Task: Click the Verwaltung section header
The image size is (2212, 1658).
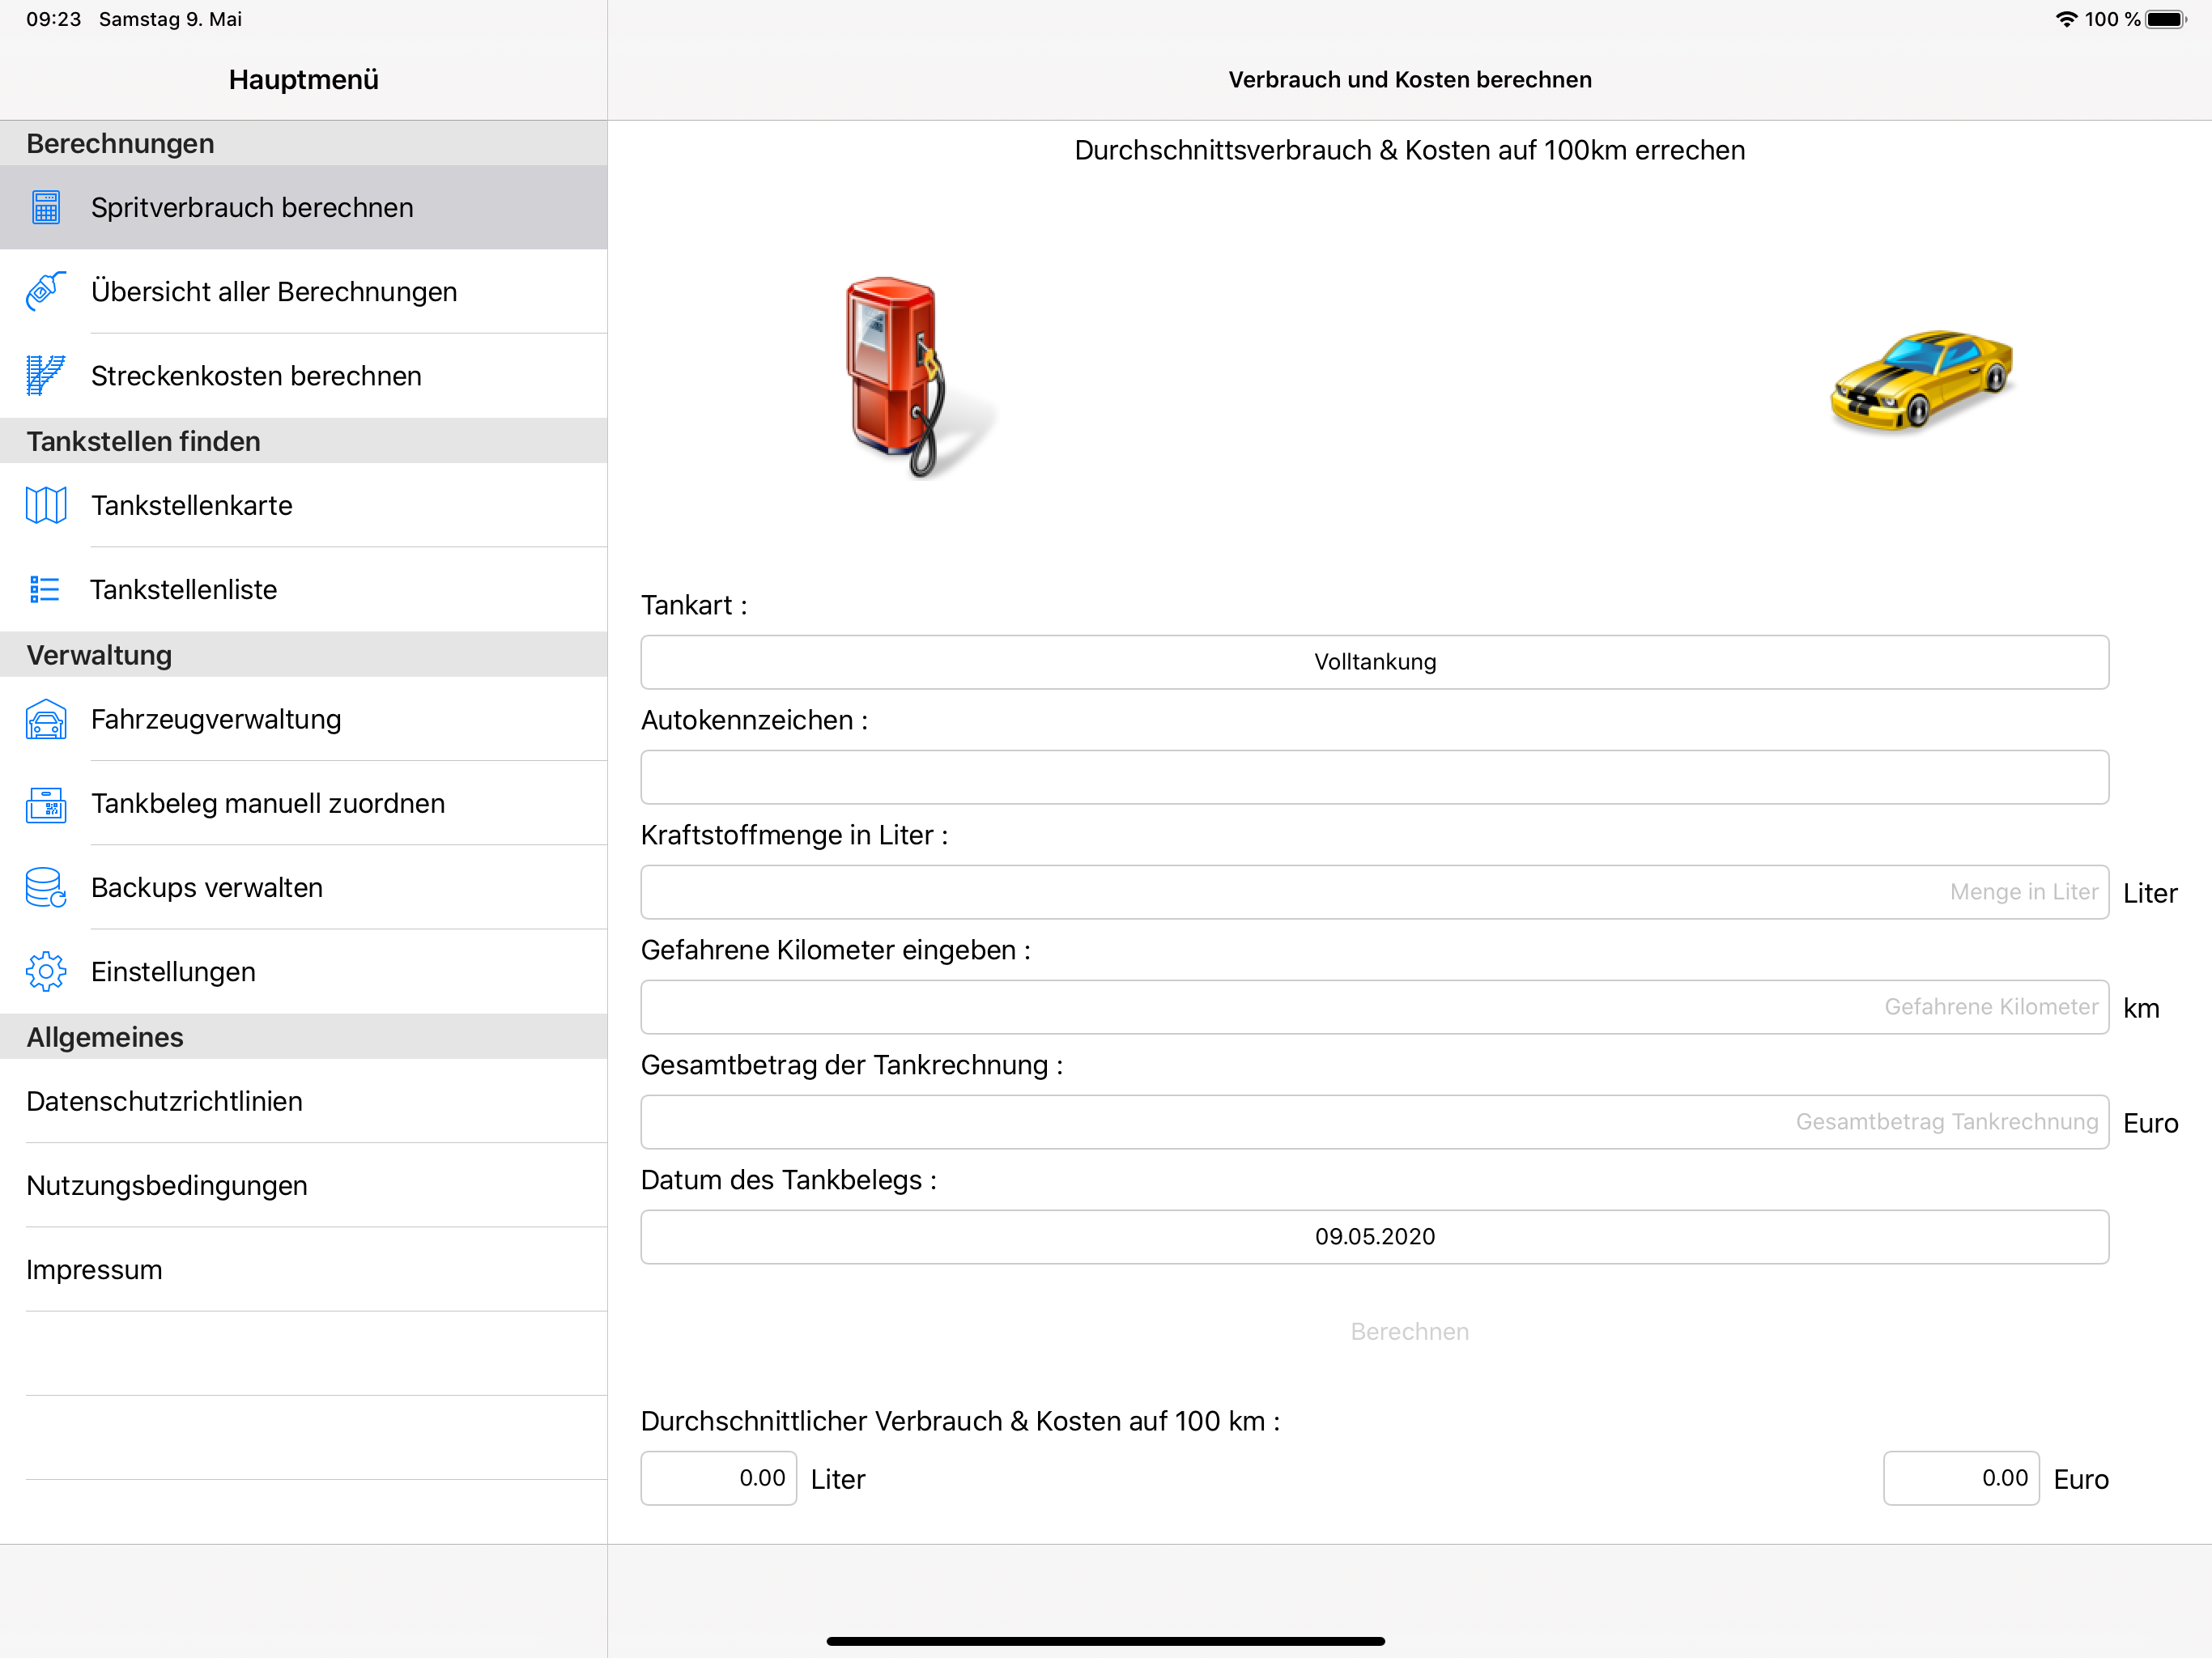Action: pyautogui.click(x=304, y=655)
